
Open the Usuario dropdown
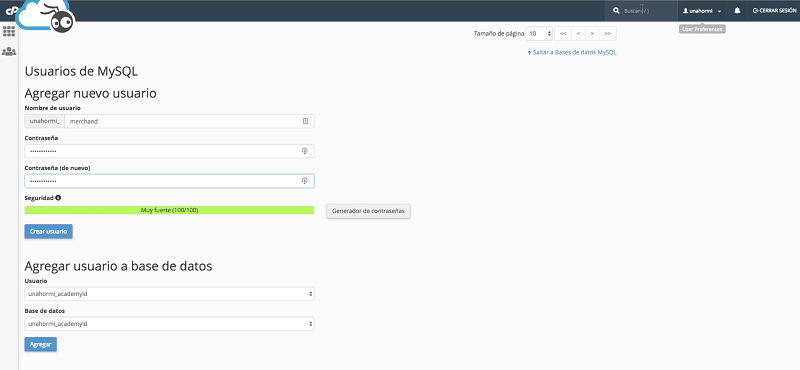[x=169, y=294]
